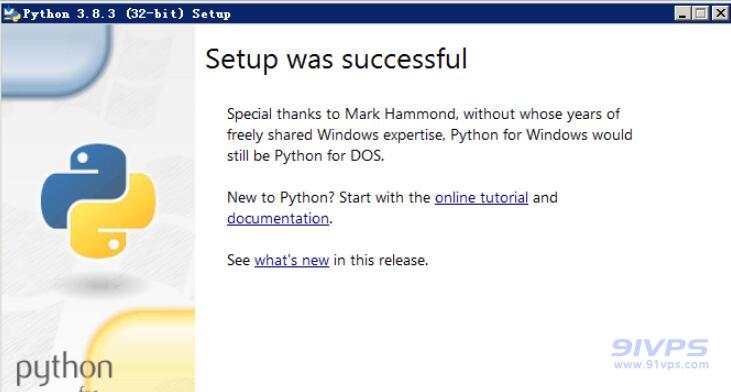Screen dimensions: 731x392
Task: Click the shadow beneath the Python logo
Action: [99, 283]
